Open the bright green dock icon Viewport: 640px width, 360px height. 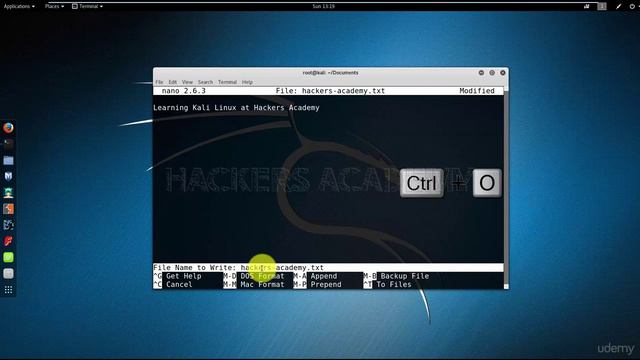[x=8, y=257]
